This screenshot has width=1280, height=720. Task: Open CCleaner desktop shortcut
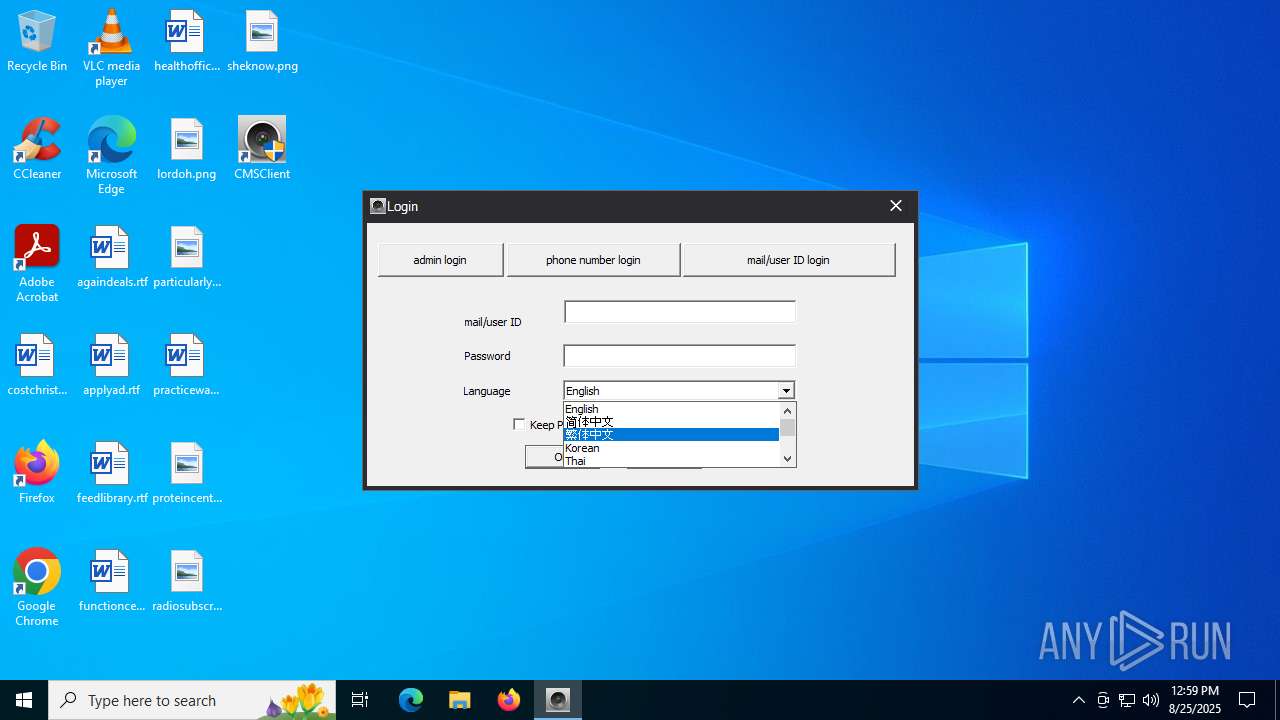(x=37, y=149)
